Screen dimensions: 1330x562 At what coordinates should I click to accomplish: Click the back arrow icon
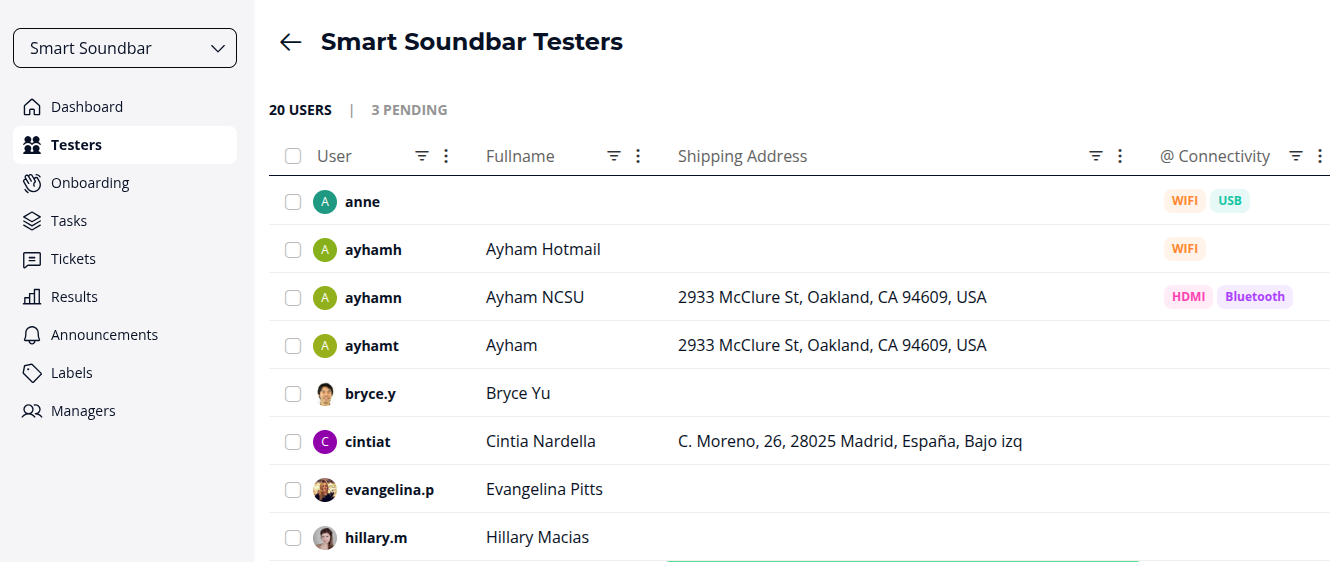coord(290,42)
